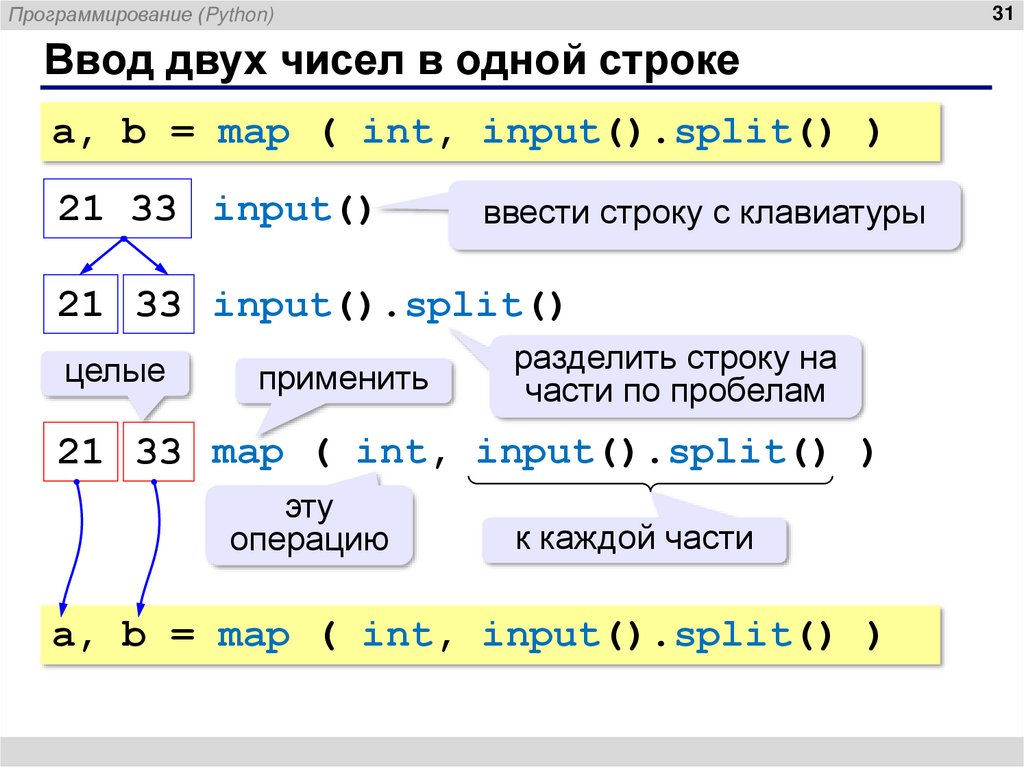Click the "применить" callout

[344, 380]
